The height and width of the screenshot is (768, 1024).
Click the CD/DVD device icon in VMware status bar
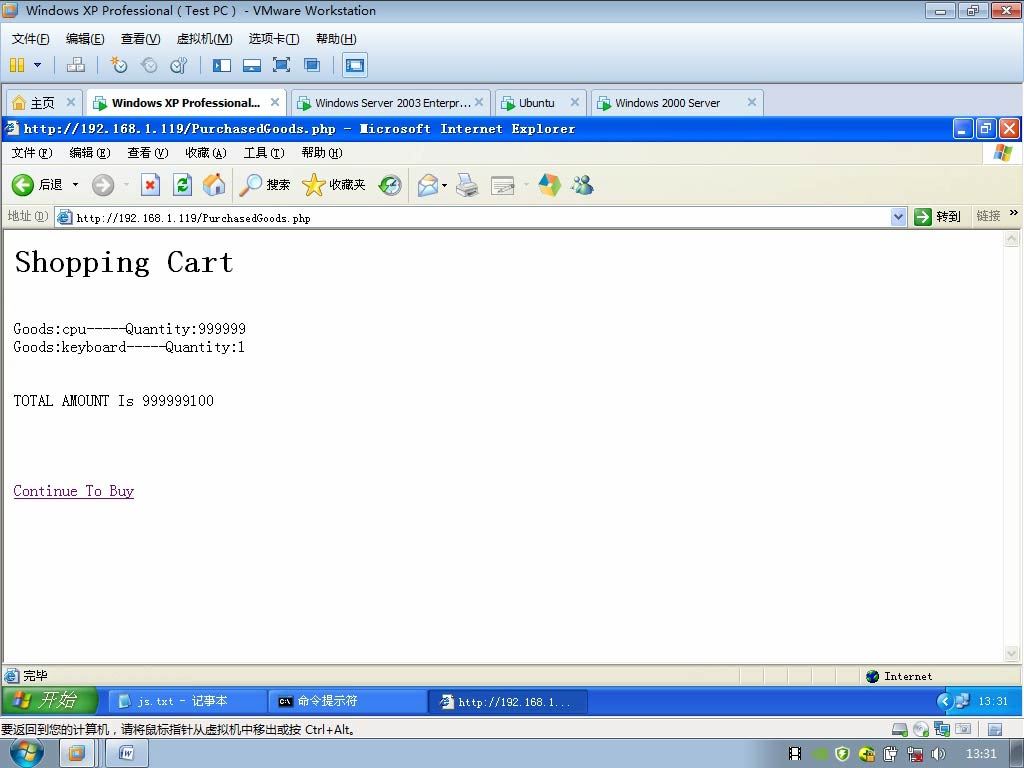[x=921, y=729]
